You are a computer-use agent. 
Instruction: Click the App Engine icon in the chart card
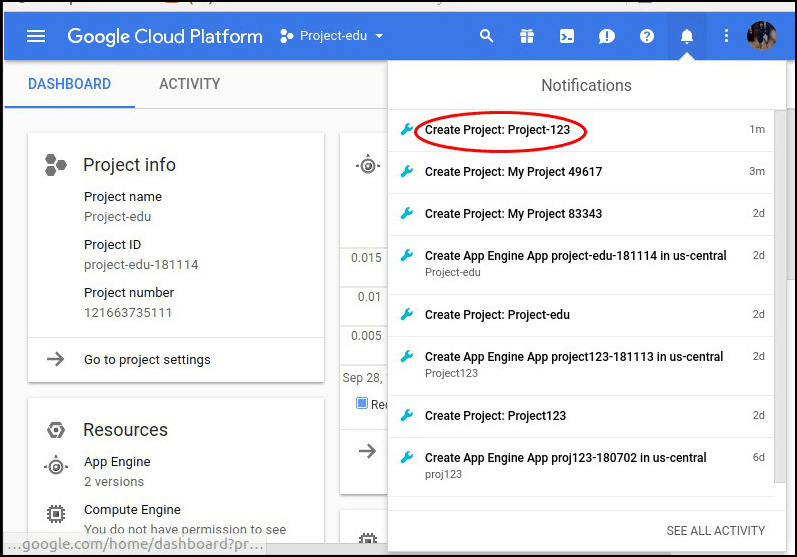[x=368, y=165]
